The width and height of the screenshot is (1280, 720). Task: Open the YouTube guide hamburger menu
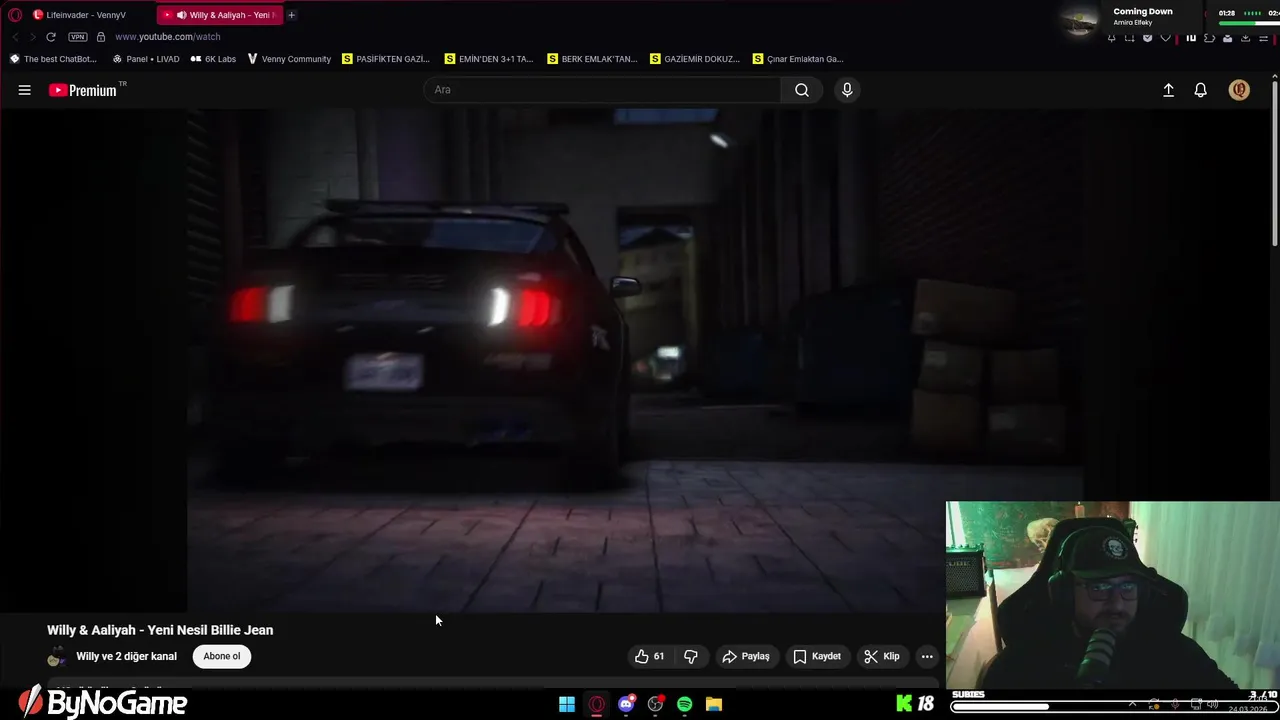pyautogui.click(x=24, y=90)
